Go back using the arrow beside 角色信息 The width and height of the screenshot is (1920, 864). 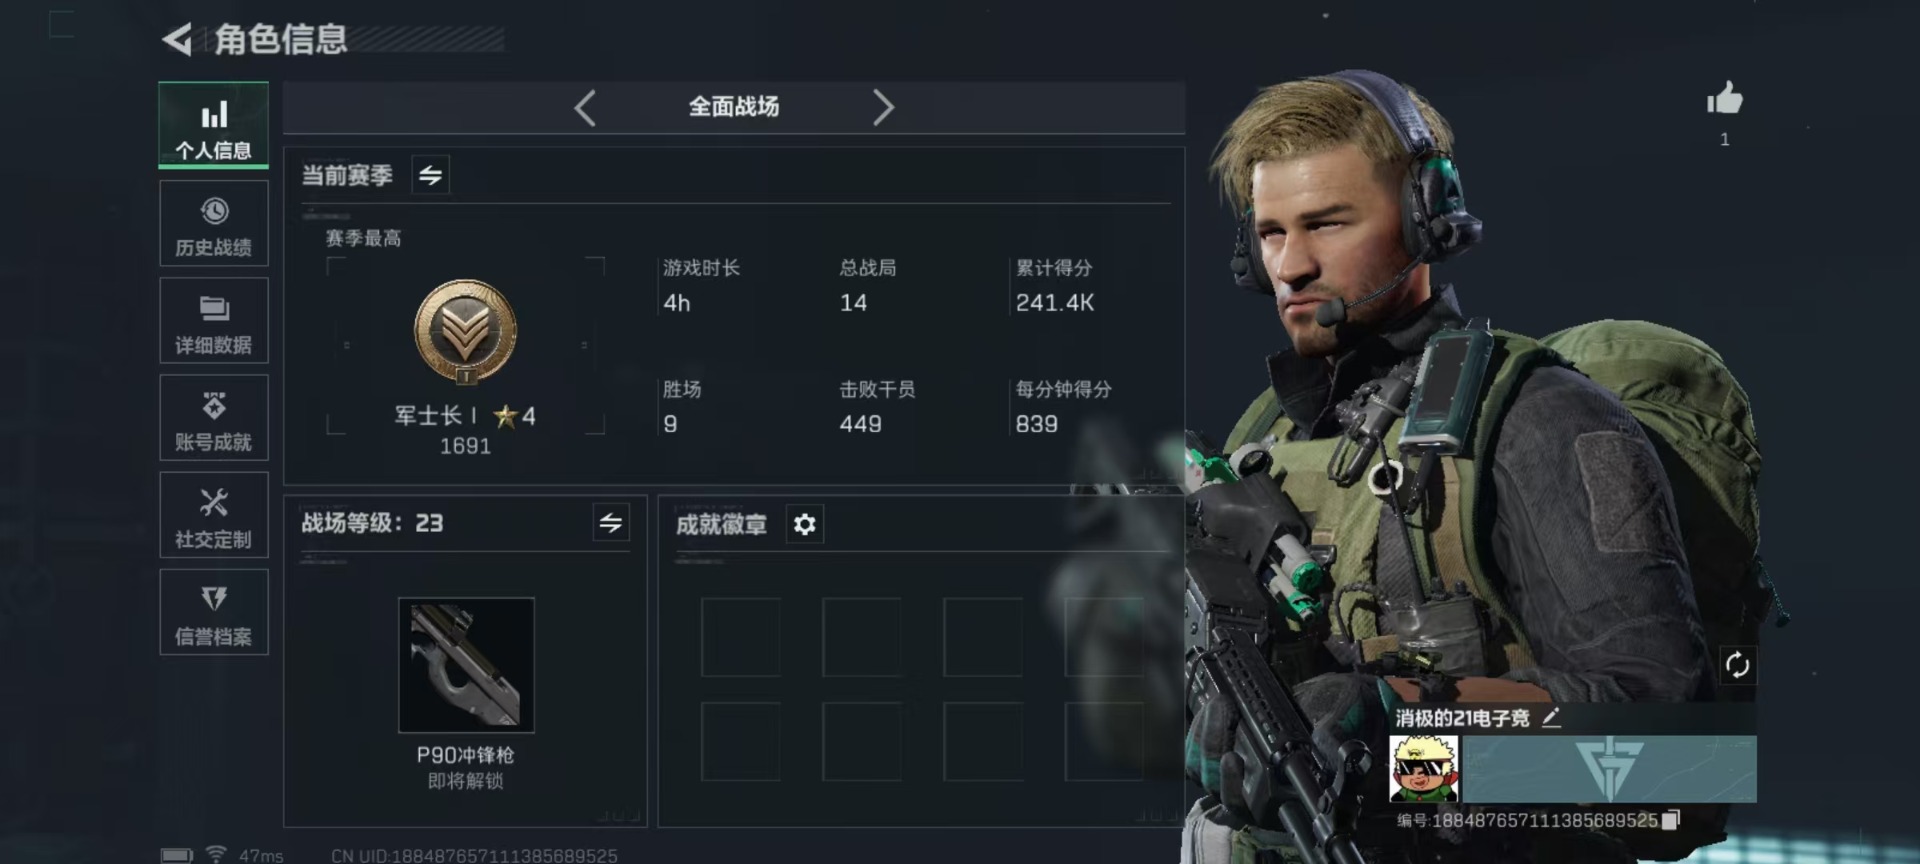[177, 40]
